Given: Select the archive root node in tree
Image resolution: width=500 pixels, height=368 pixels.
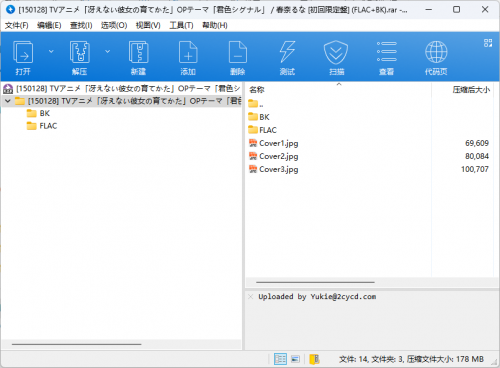Looking at the screenshot, I should pyautogui.click(x=122, y=89).
